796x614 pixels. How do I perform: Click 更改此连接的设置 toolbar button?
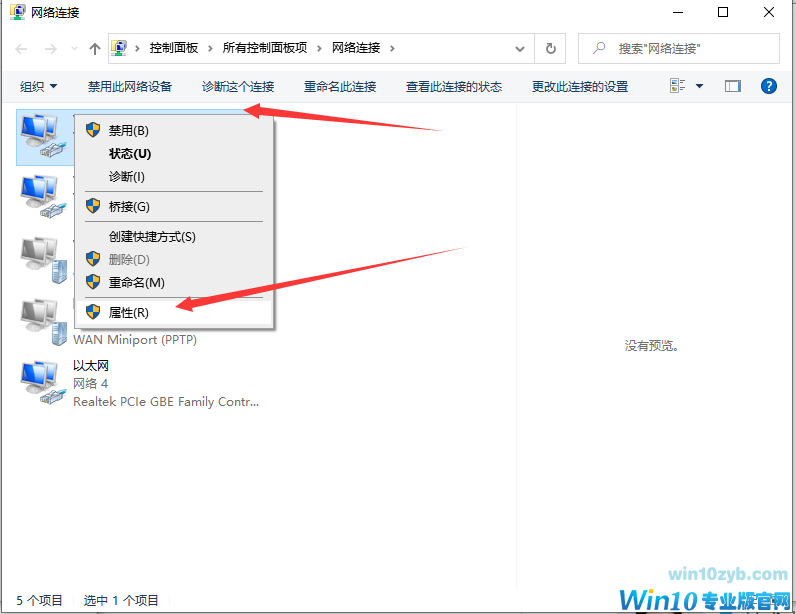point(580,87)
